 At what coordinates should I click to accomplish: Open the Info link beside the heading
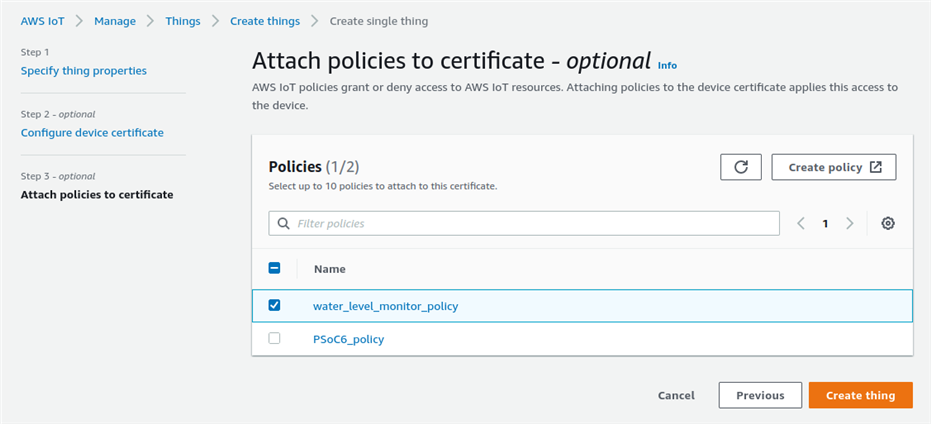click(x=667, y=65)
